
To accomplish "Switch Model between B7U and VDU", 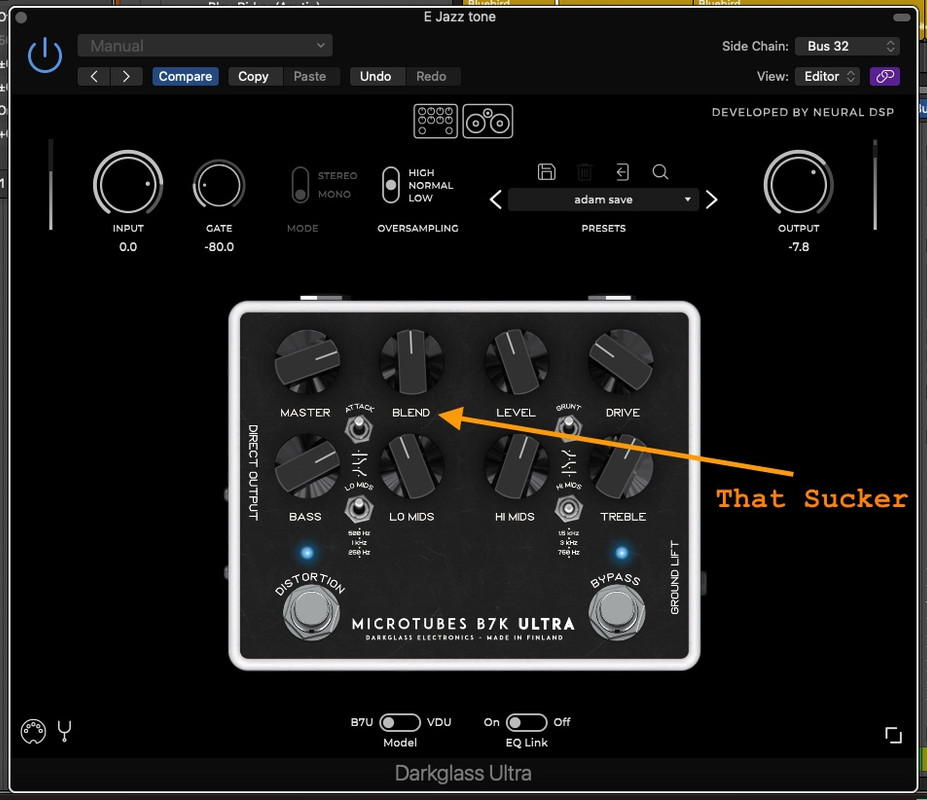I will point(400,723).
